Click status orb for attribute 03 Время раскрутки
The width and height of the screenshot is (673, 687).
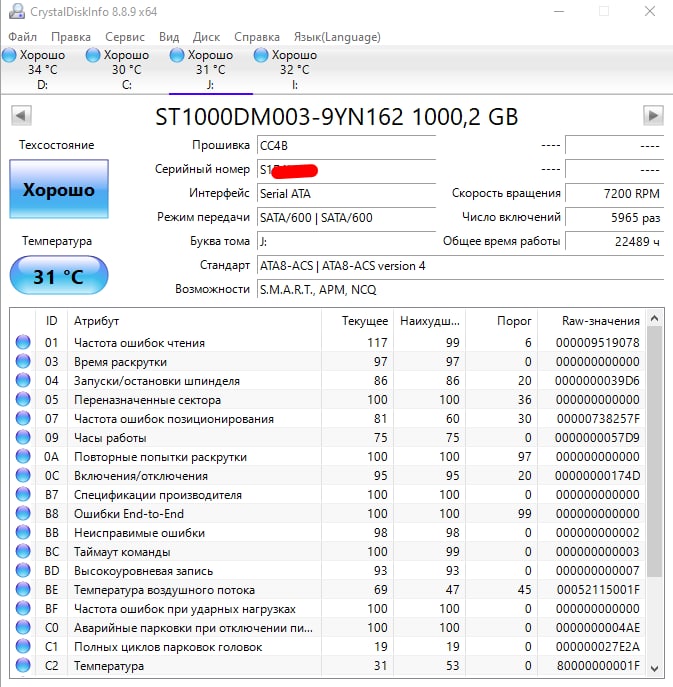click(23, 361)
